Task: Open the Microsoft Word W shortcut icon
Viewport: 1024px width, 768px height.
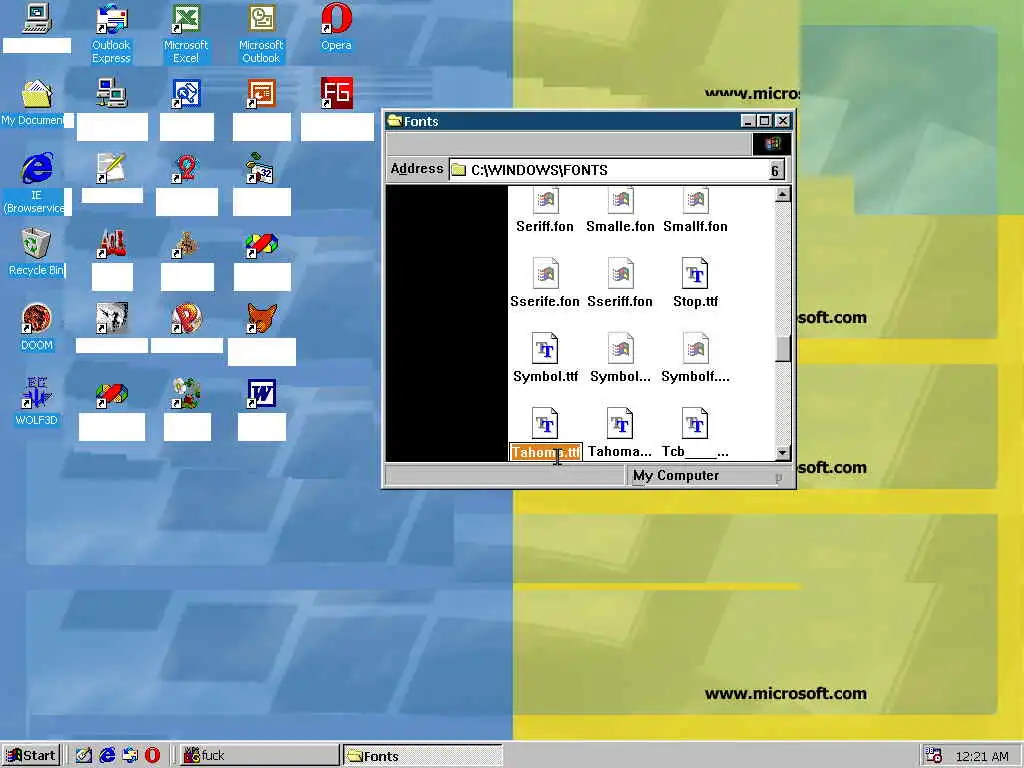Action: [x=261, y=394]
